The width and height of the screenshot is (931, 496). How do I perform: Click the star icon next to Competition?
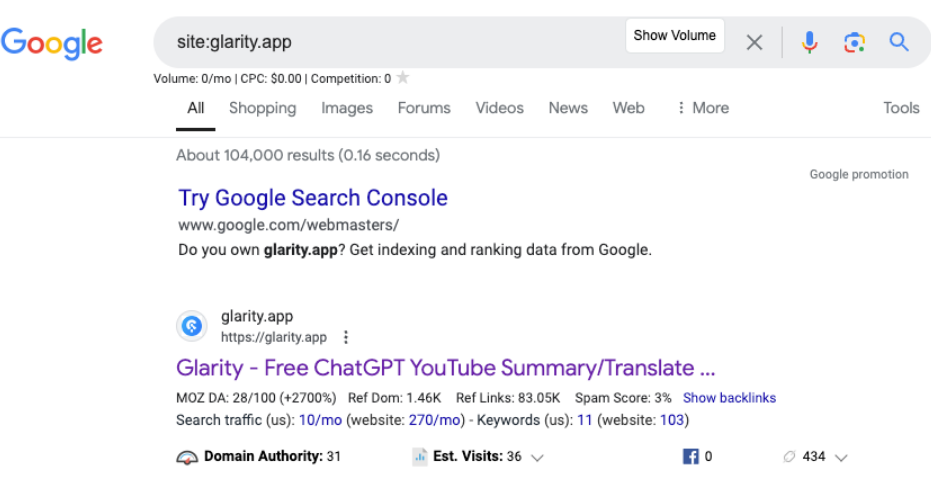(403, 78)
